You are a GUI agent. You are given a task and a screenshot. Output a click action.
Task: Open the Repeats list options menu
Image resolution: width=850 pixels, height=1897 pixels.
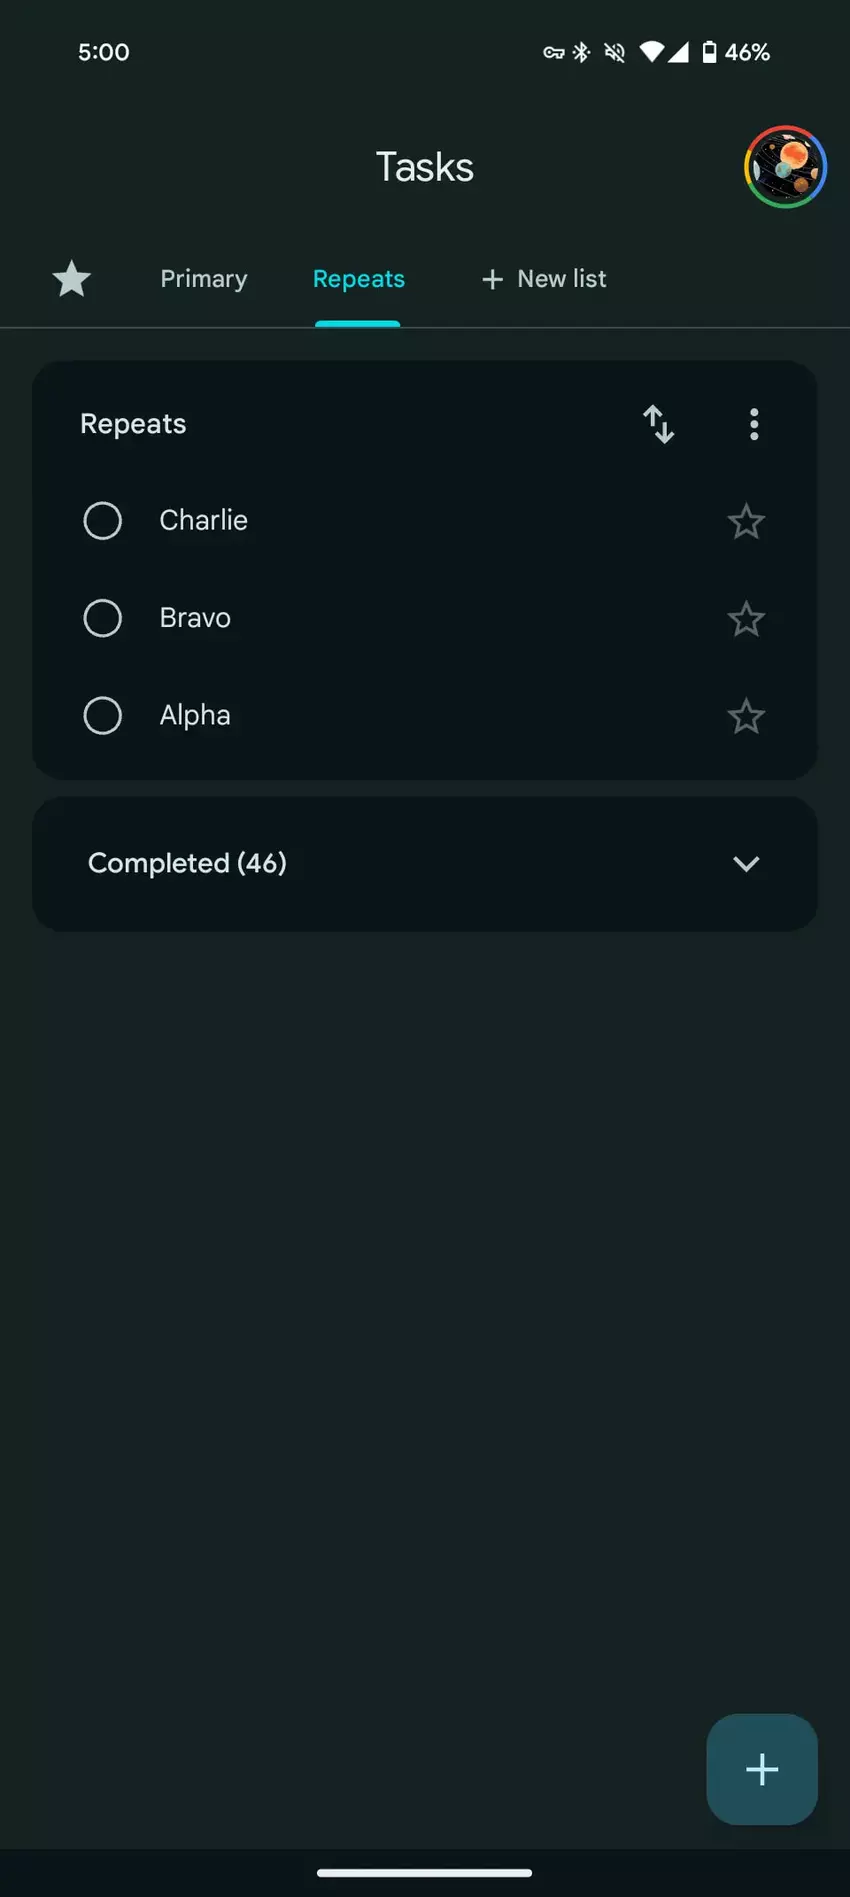pyautogui.click(x=754, y=424)
